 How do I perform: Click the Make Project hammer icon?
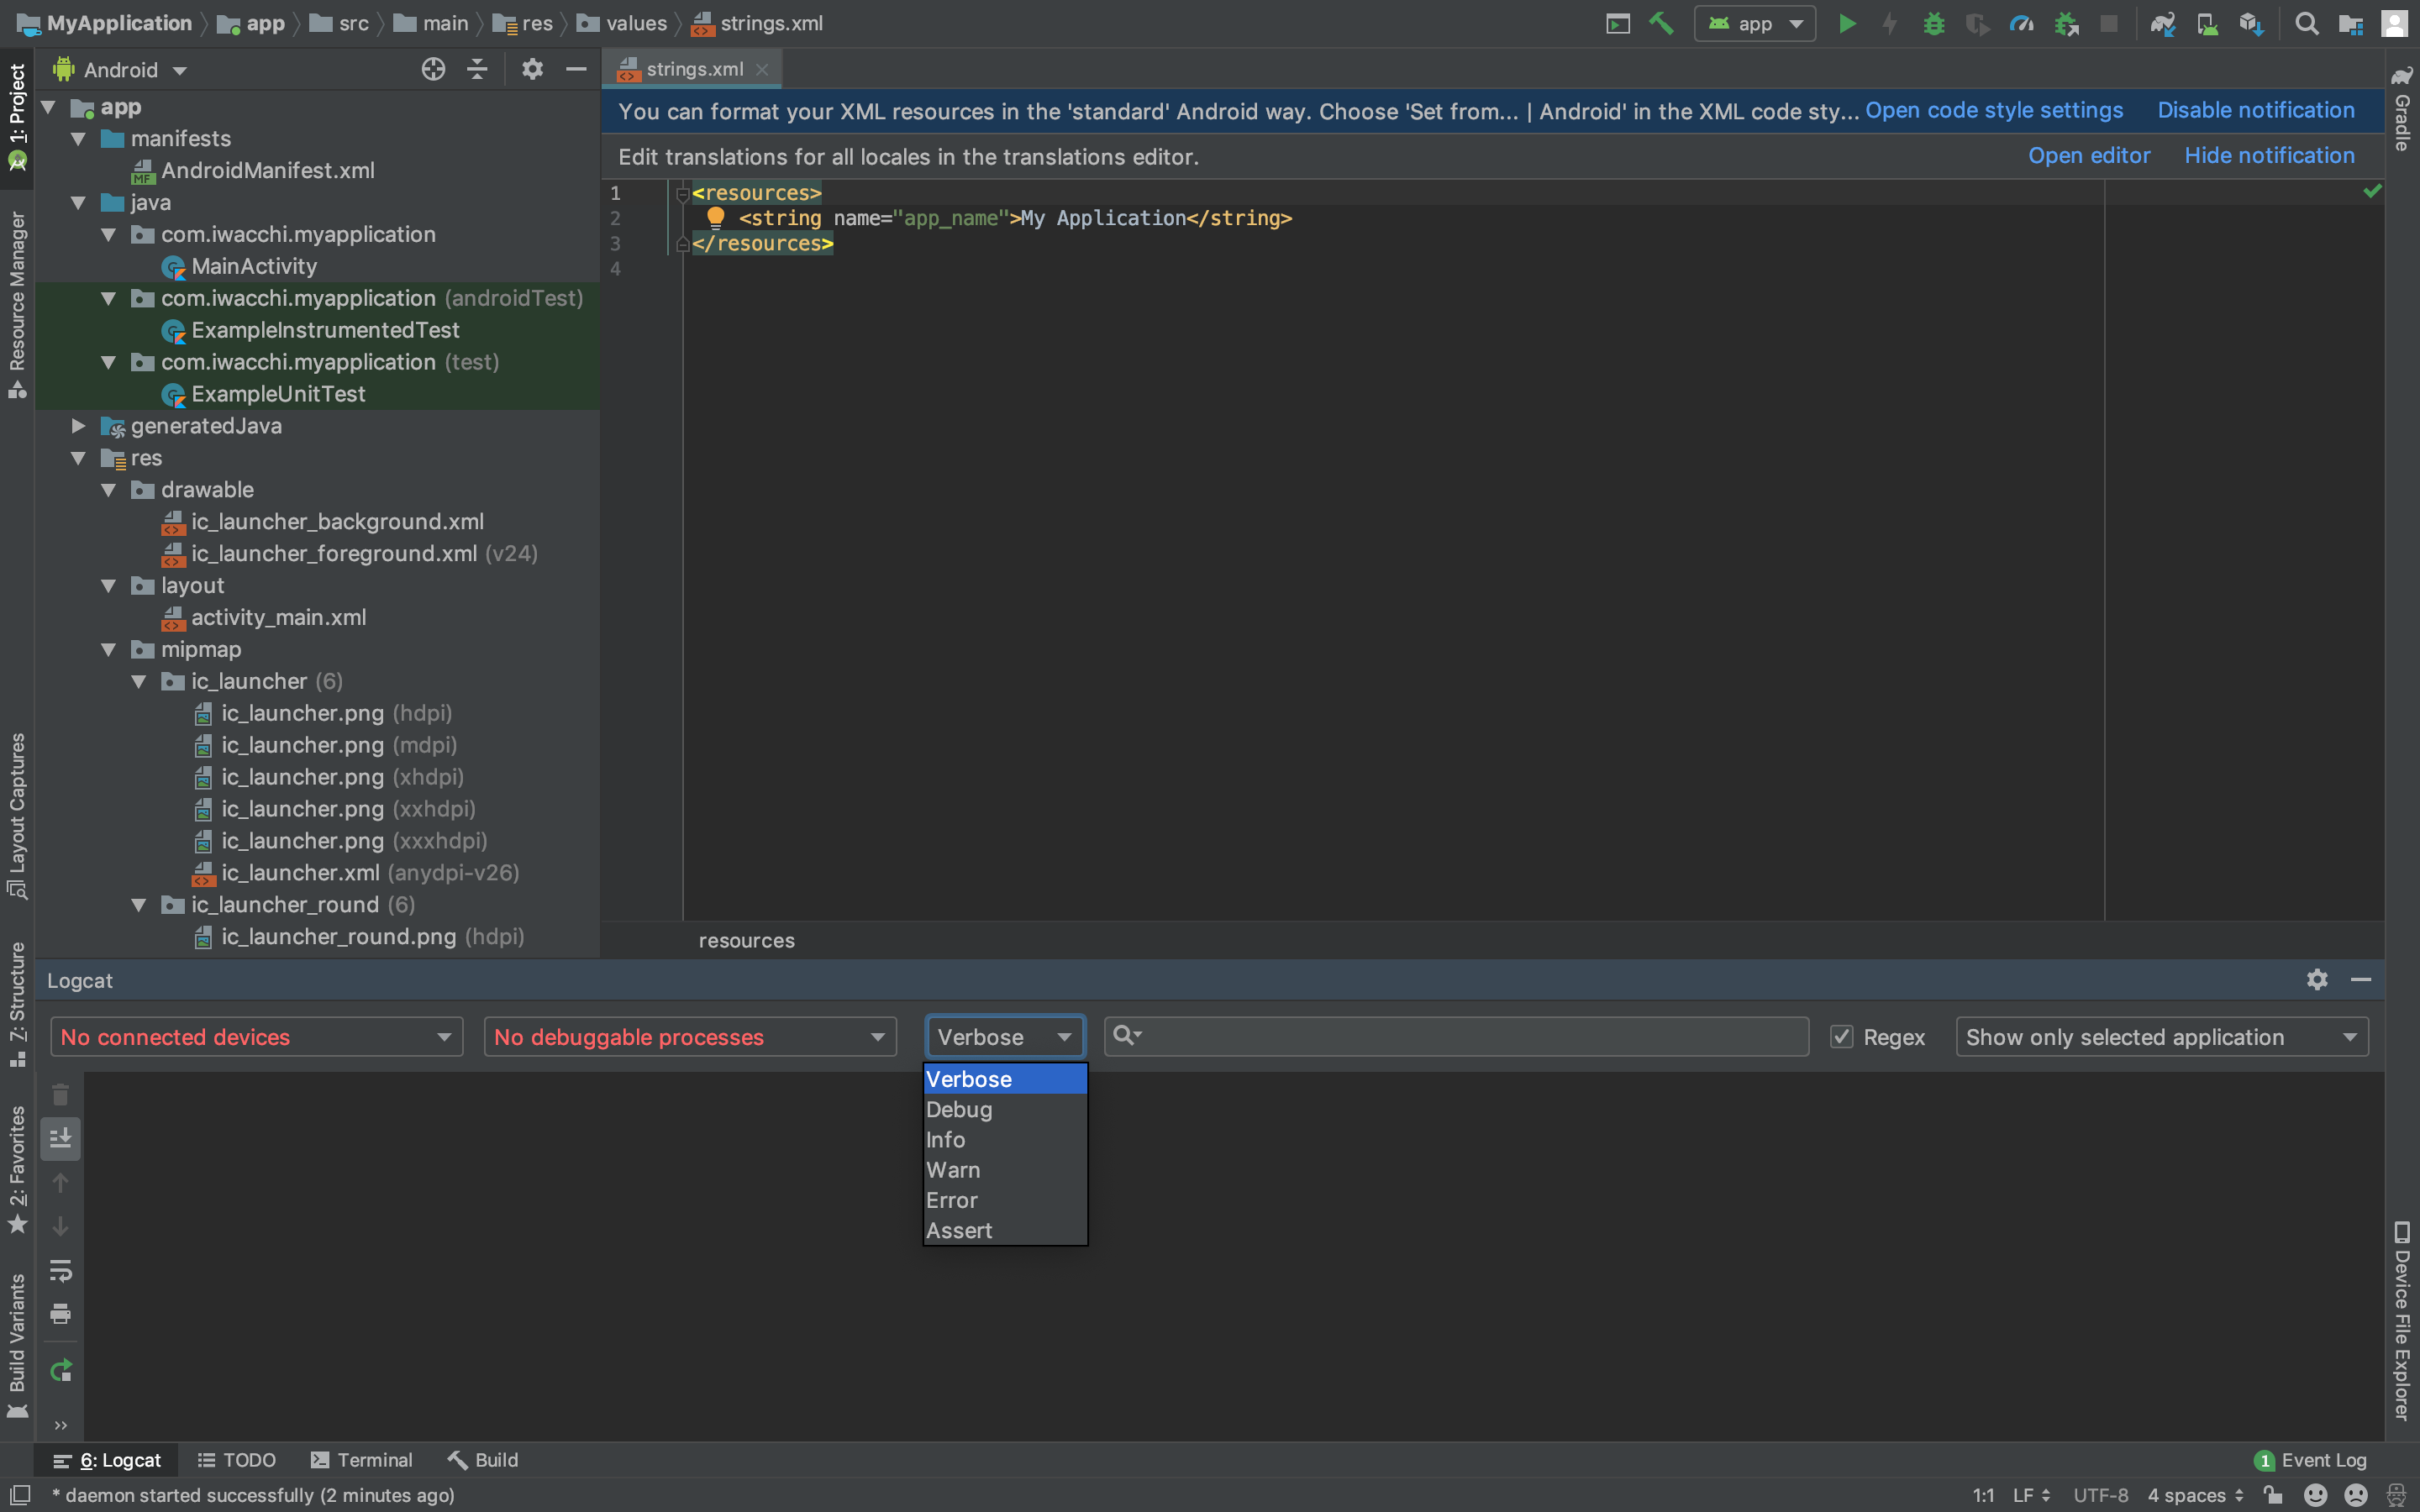point(1661,24)
